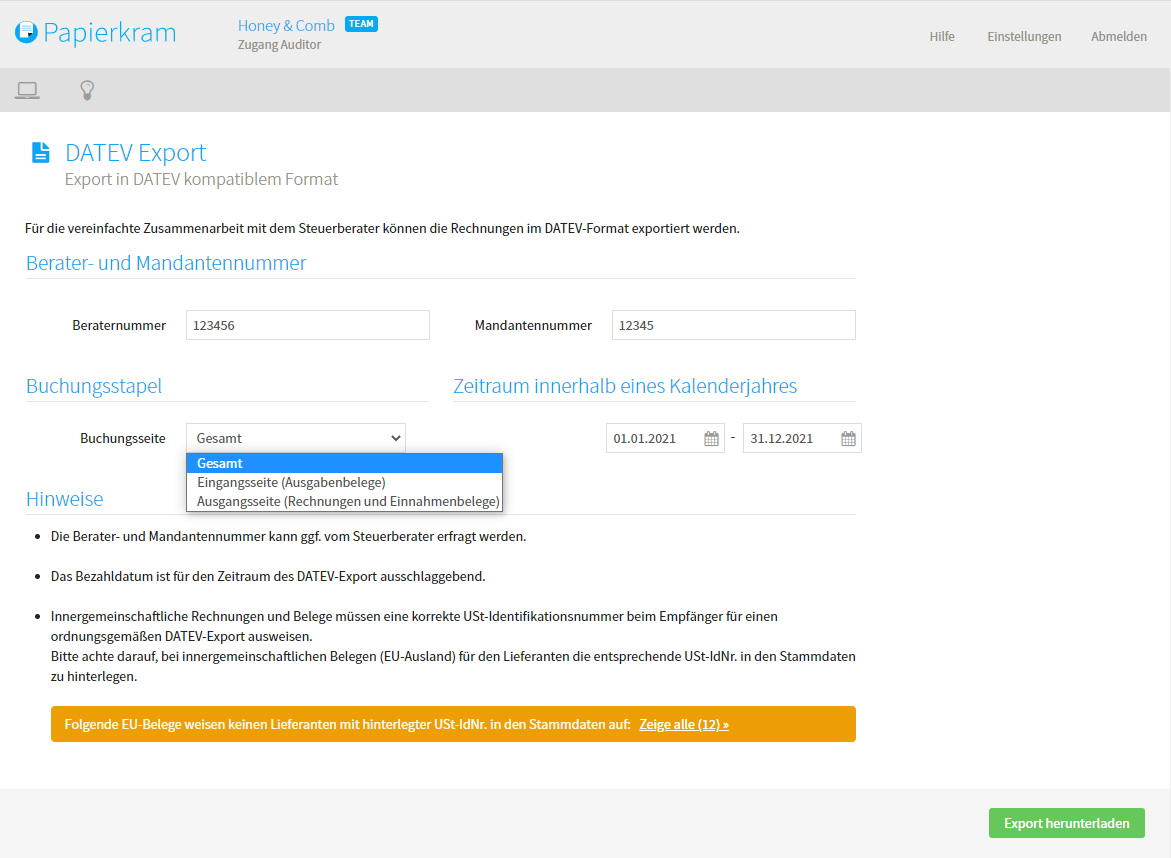
Task: Open the start date calendar picker icon
Action: click(x=711, y=438)
